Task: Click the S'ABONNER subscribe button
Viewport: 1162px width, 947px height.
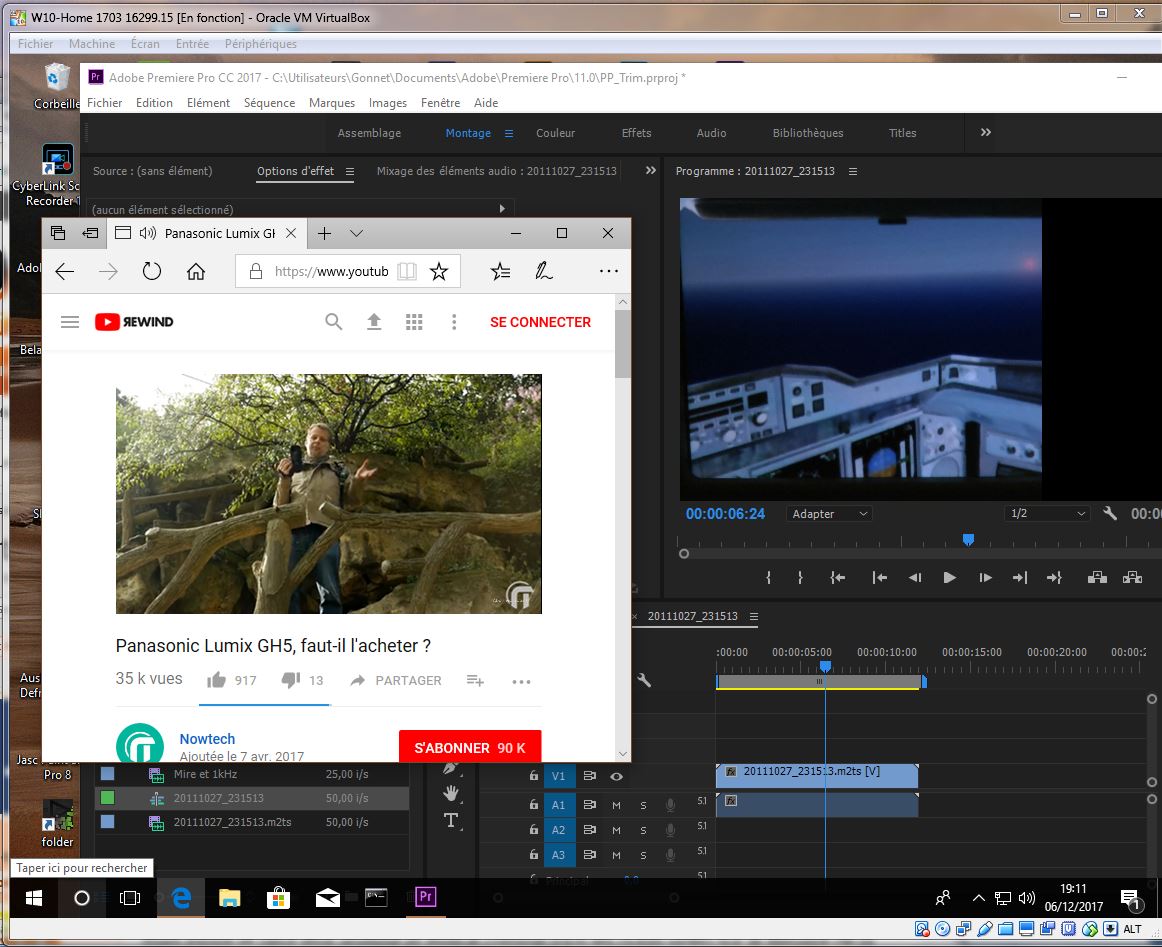Action: (469, 748)
